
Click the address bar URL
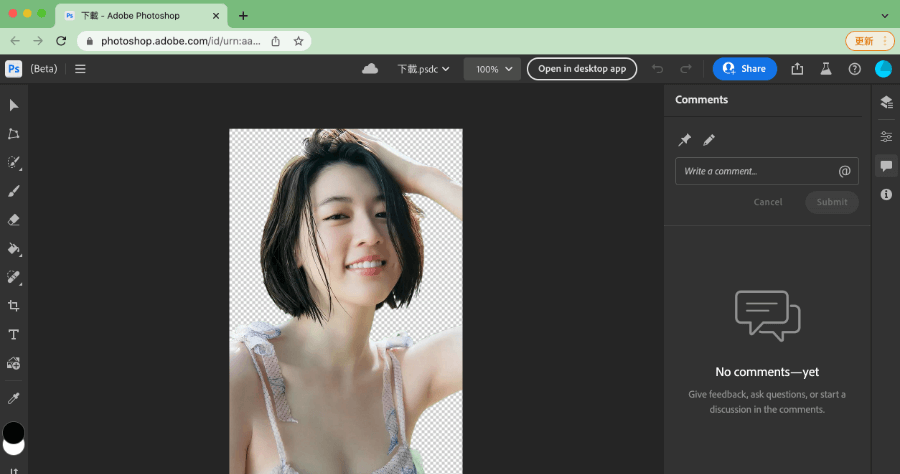(180, 41)
